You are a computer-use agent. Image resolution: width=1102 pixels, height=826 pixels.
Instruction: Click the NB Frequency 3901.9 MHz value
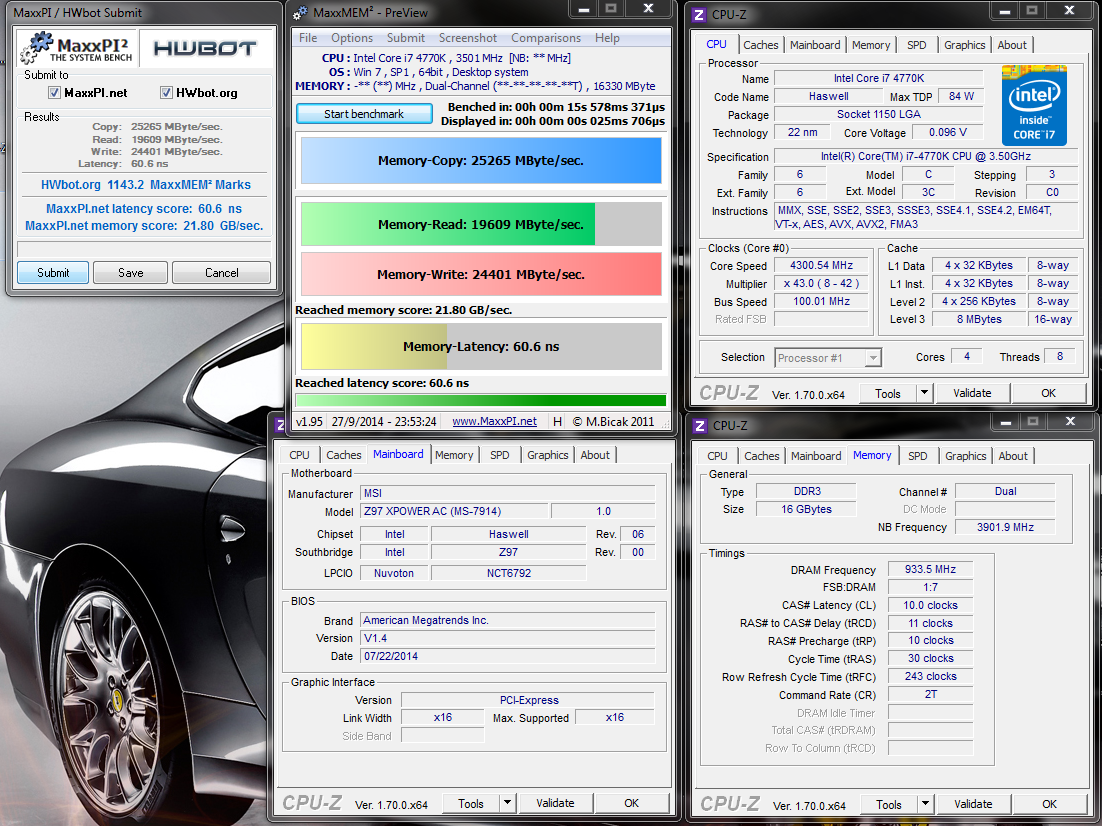(1005, 527)
